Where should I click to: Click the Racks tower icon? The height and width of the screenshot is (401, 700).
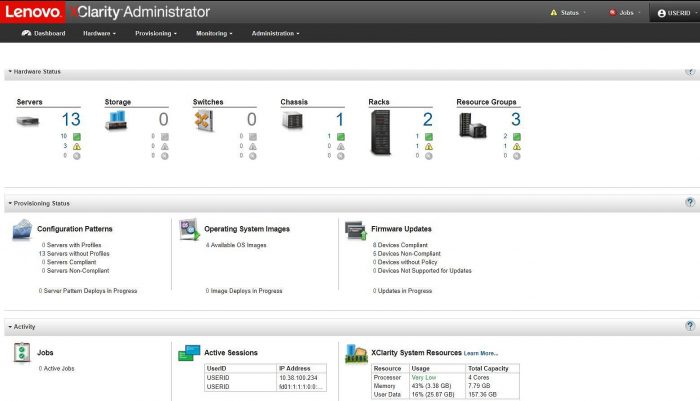point(381,133)
